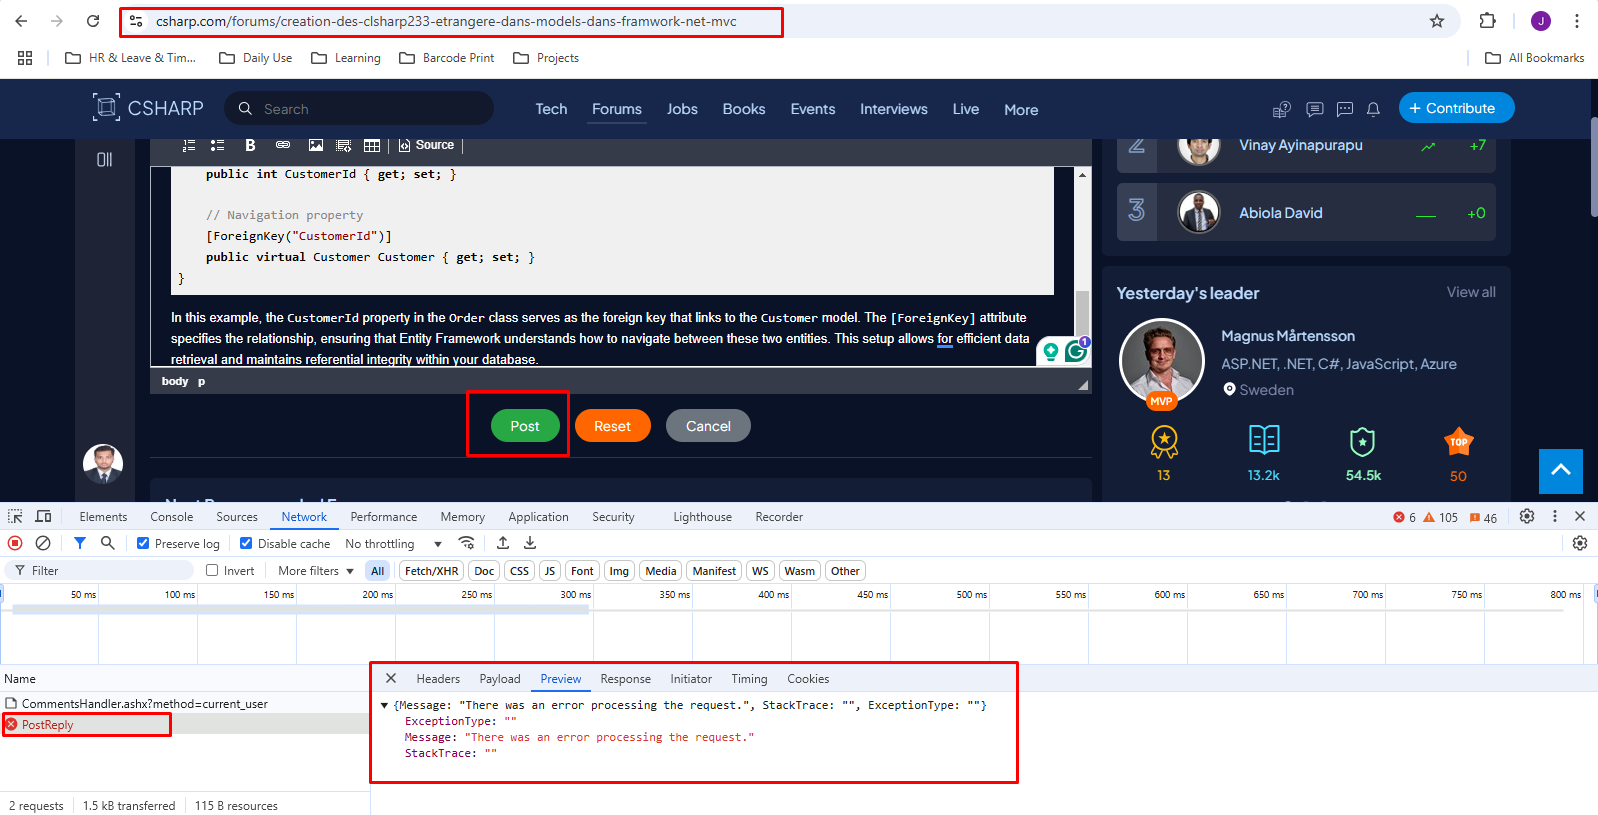The width and height of the screenshot is (1598, 815).
Task: Switch to the Elements tab in DevTools
Action: pos(103,517)
